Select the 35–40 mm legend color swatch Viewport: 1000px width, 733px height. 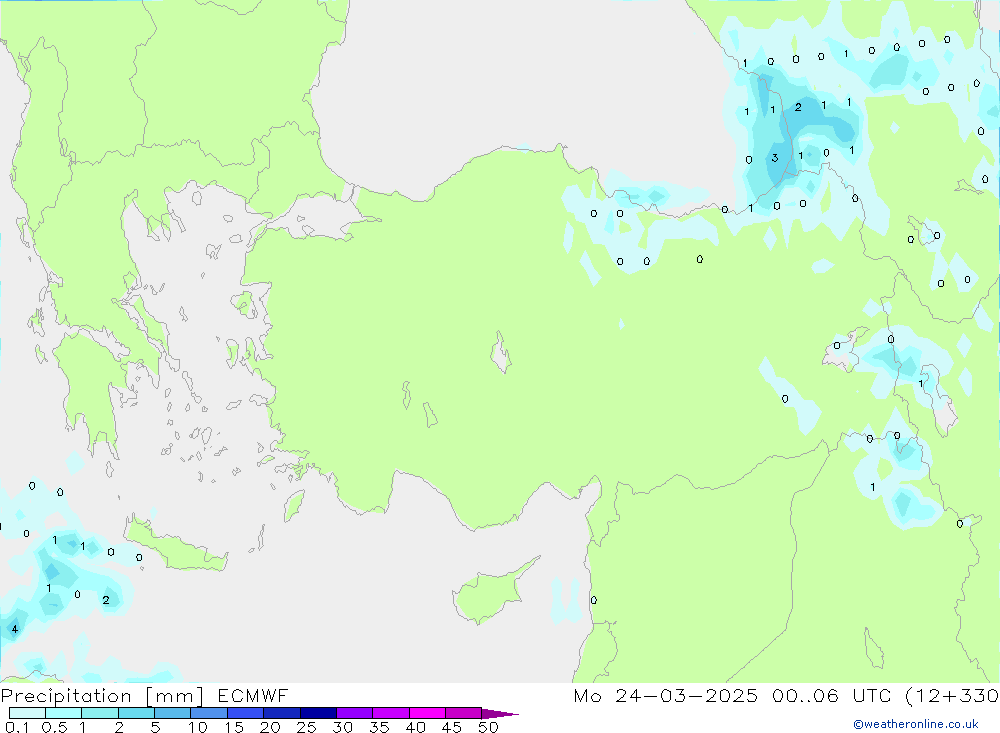click(391, 713)
